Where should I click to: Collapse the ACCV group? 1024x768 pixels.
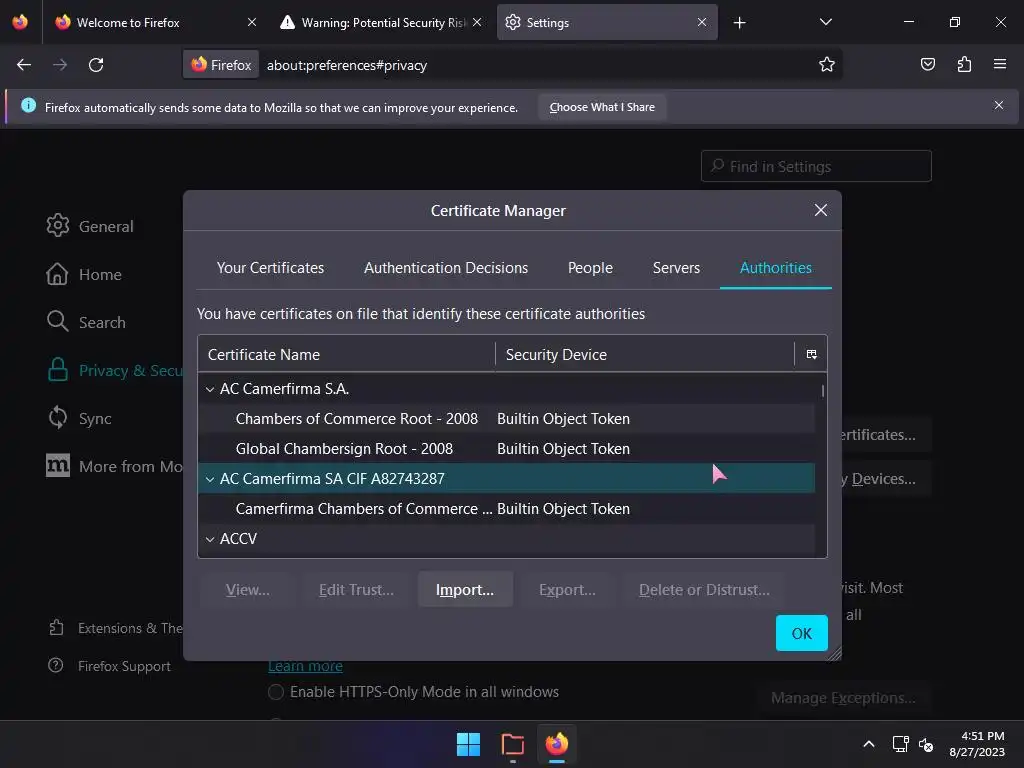[210, 539]
